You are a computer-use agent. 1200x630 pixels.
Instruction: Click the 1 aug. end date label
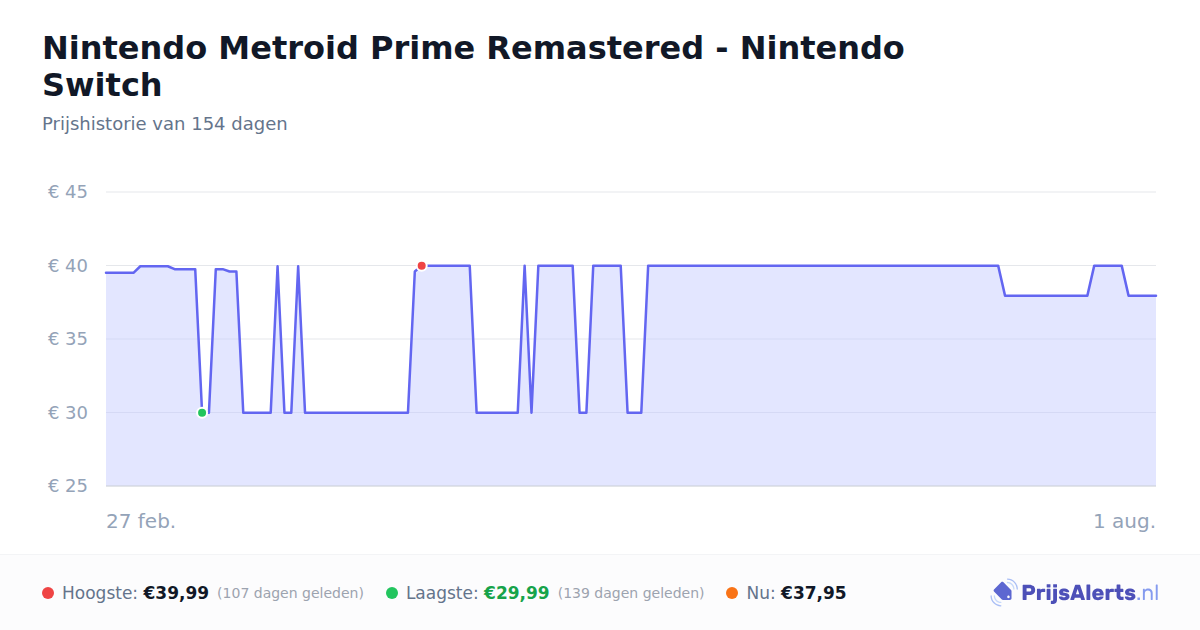tap(1124, 521)
